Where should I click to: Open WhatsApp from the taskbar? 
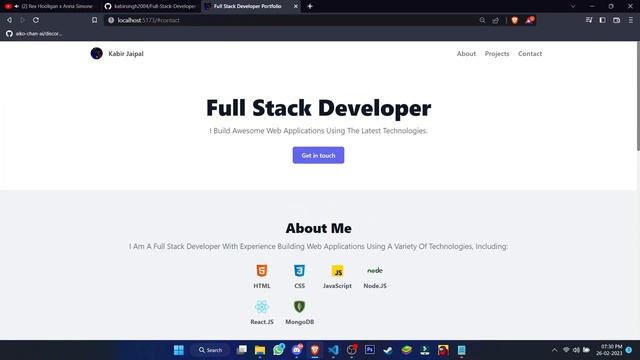coord(279,350)
